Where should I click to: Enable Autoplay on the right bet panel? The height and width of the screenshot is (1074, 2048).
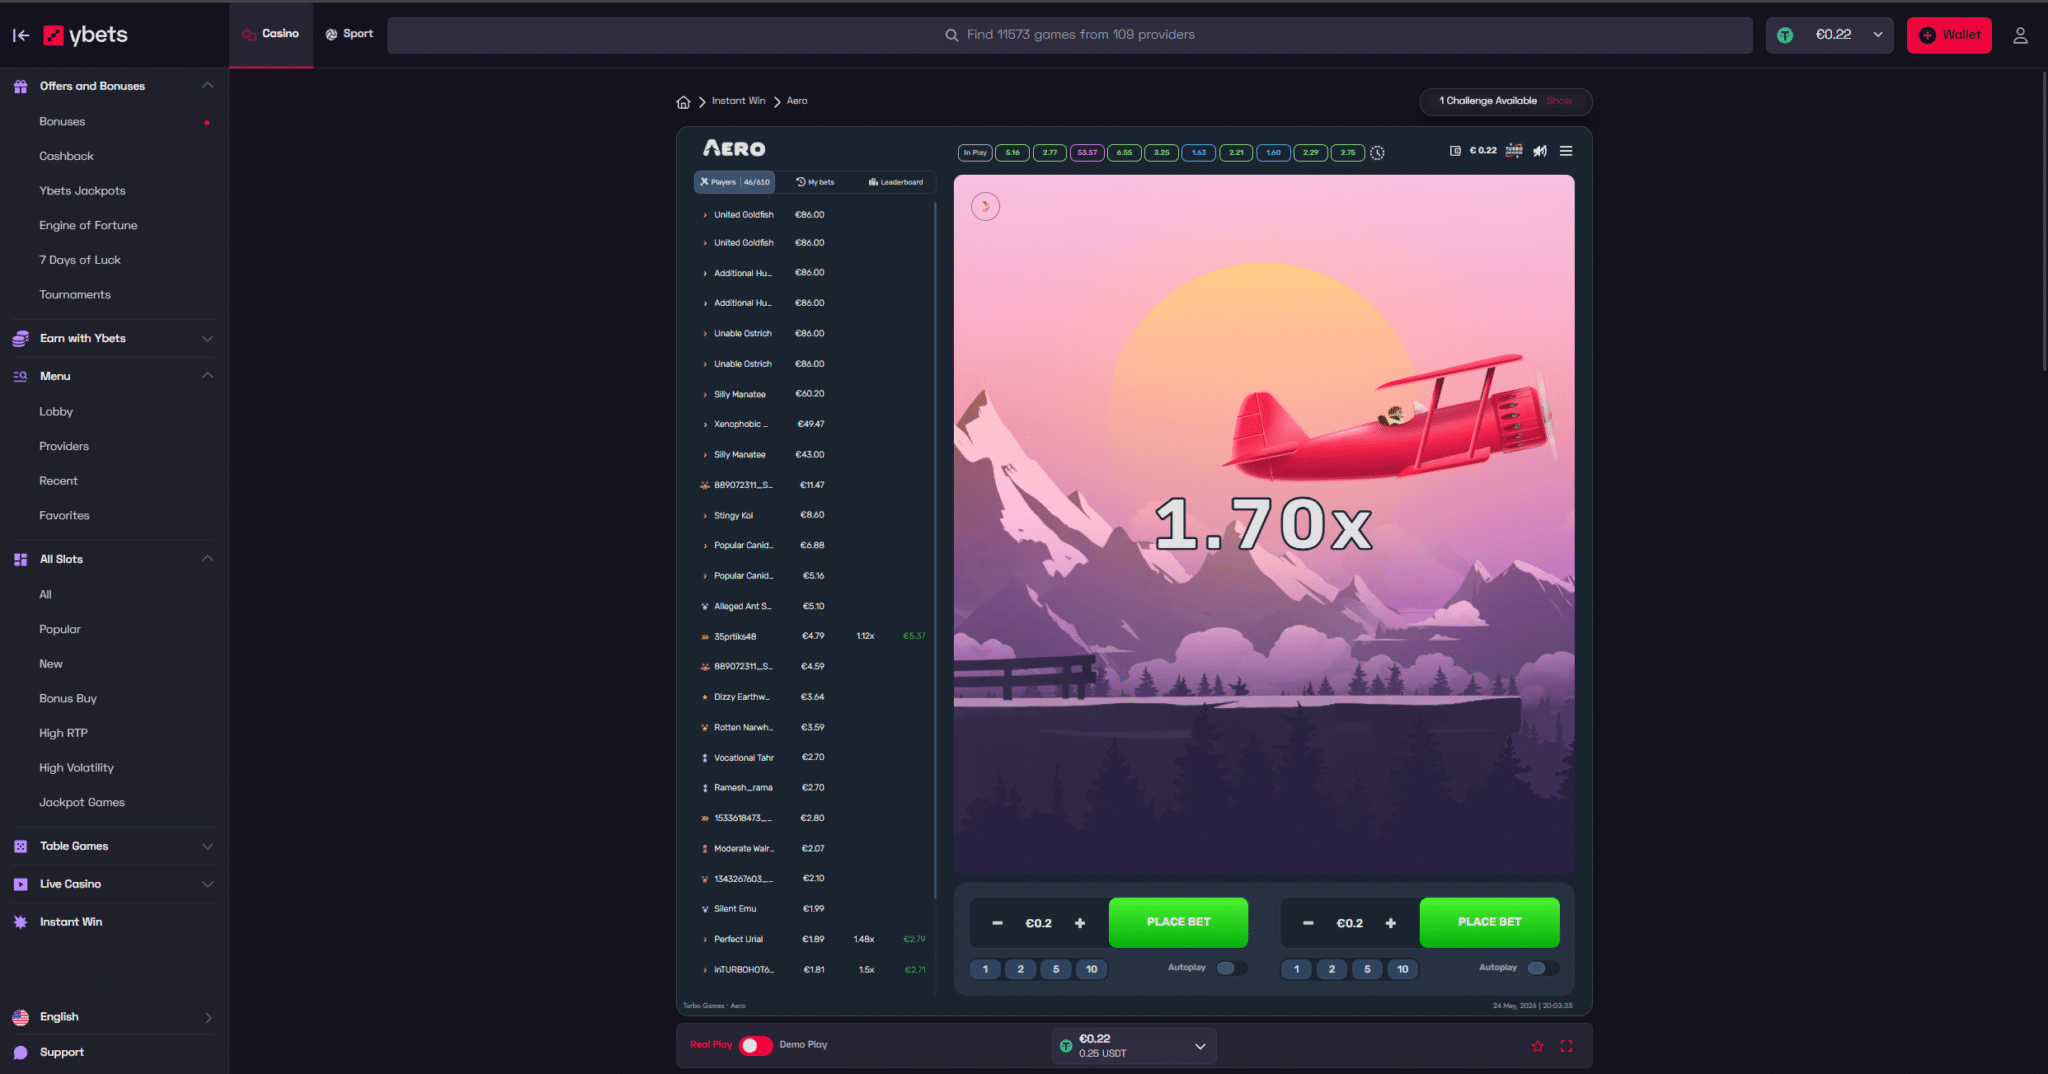click(1543, 968)
